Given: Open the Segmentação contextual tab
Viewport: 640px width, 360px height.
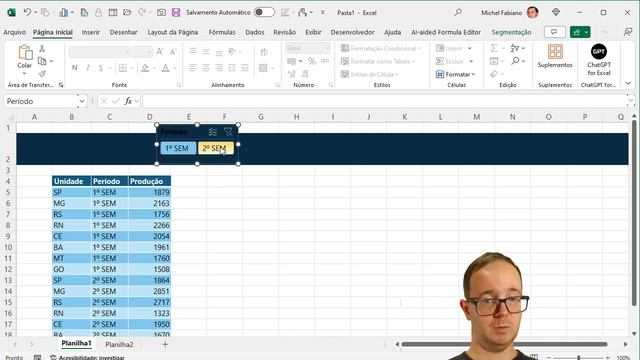Looking at the screenshot, I should point(511,32).
